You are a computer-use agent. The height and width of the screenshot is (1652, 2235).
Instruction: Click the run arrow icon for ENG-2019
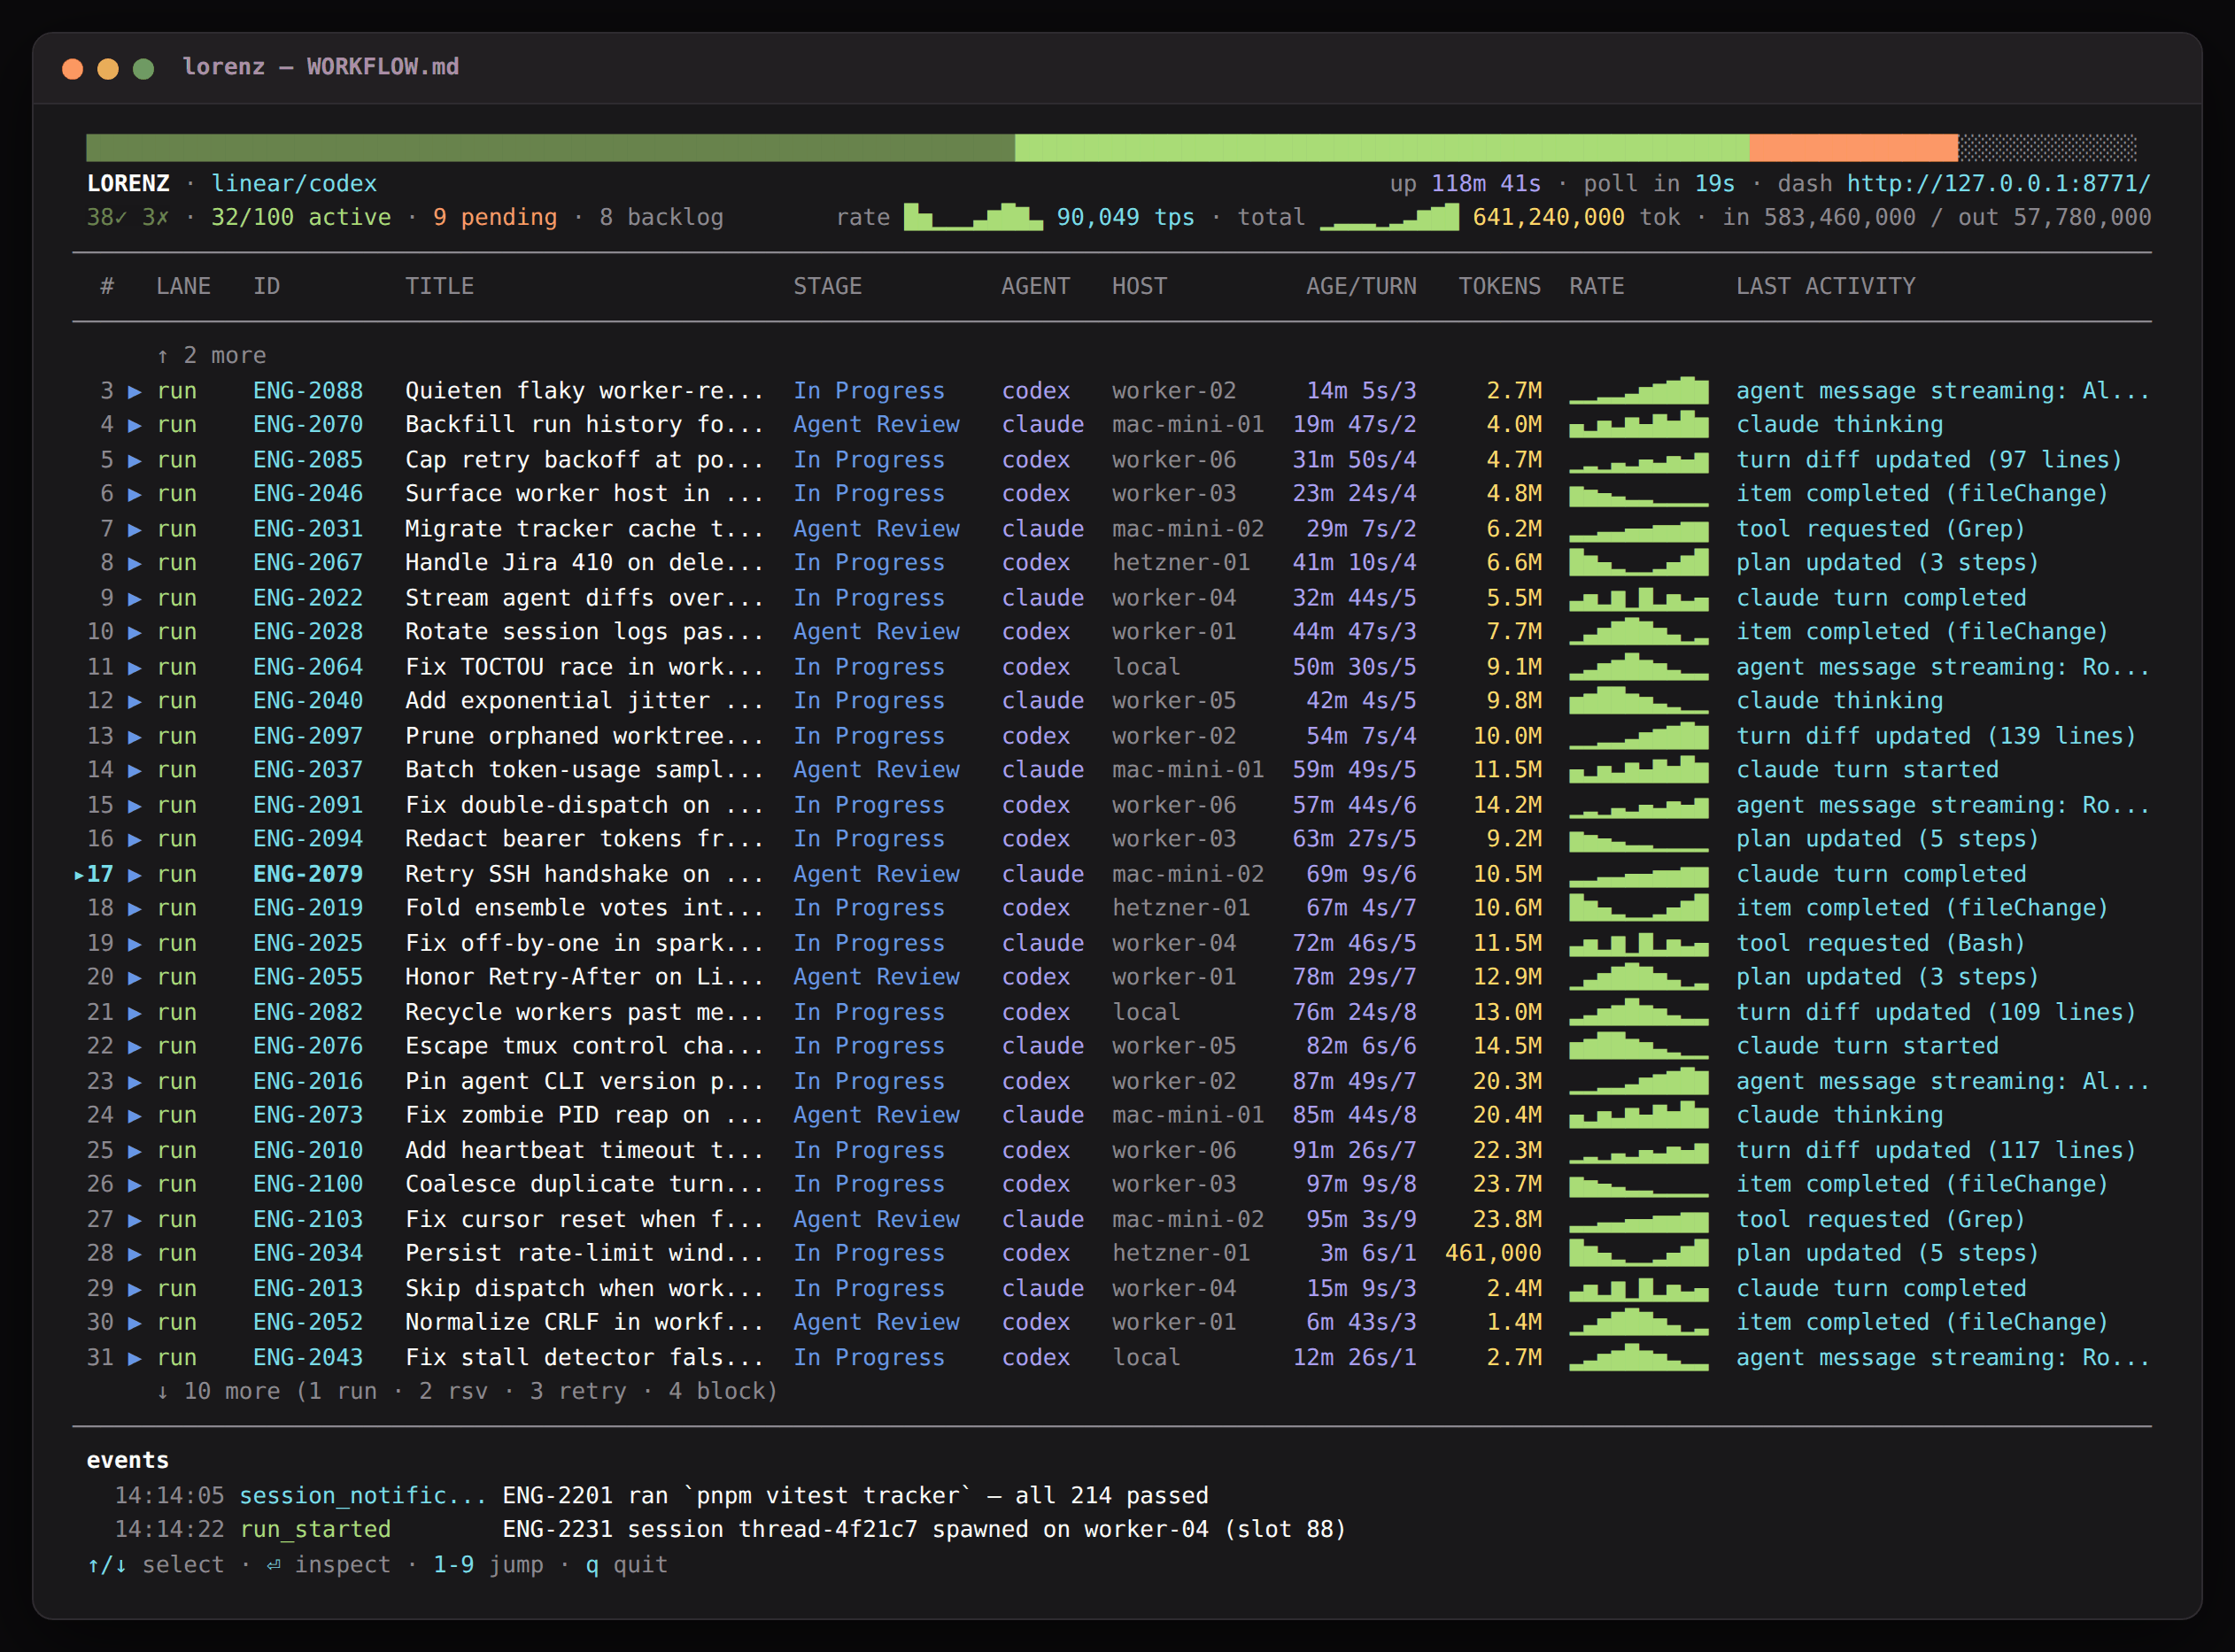(135, 908)
